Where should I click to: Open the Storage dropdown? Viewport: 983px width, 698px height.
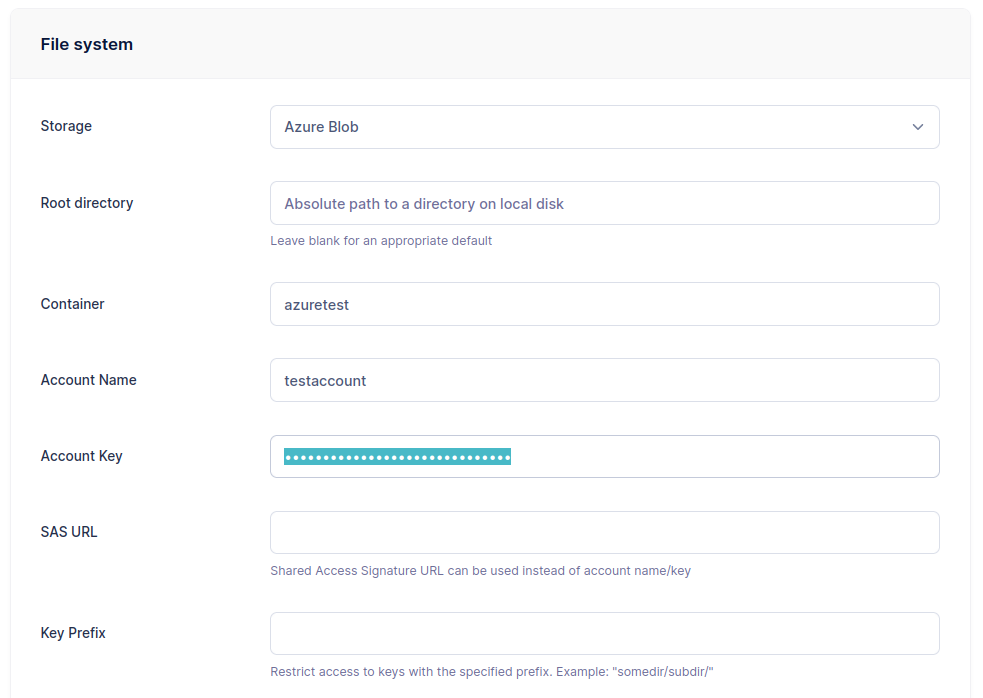[604, 127]
